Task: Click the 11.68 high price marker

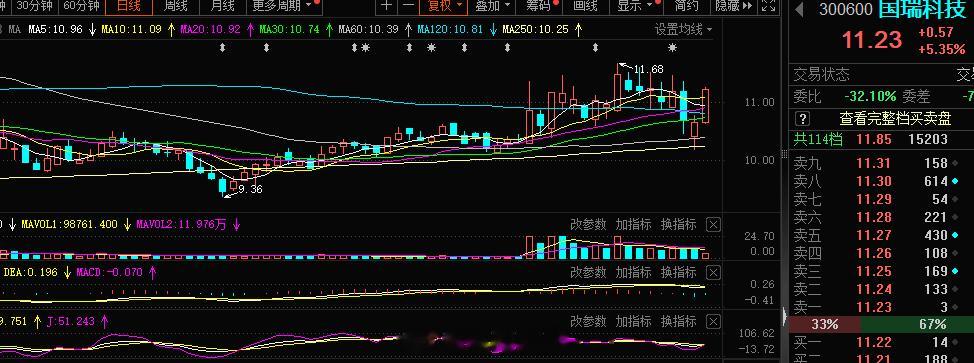Action: (x=649, y=70)
